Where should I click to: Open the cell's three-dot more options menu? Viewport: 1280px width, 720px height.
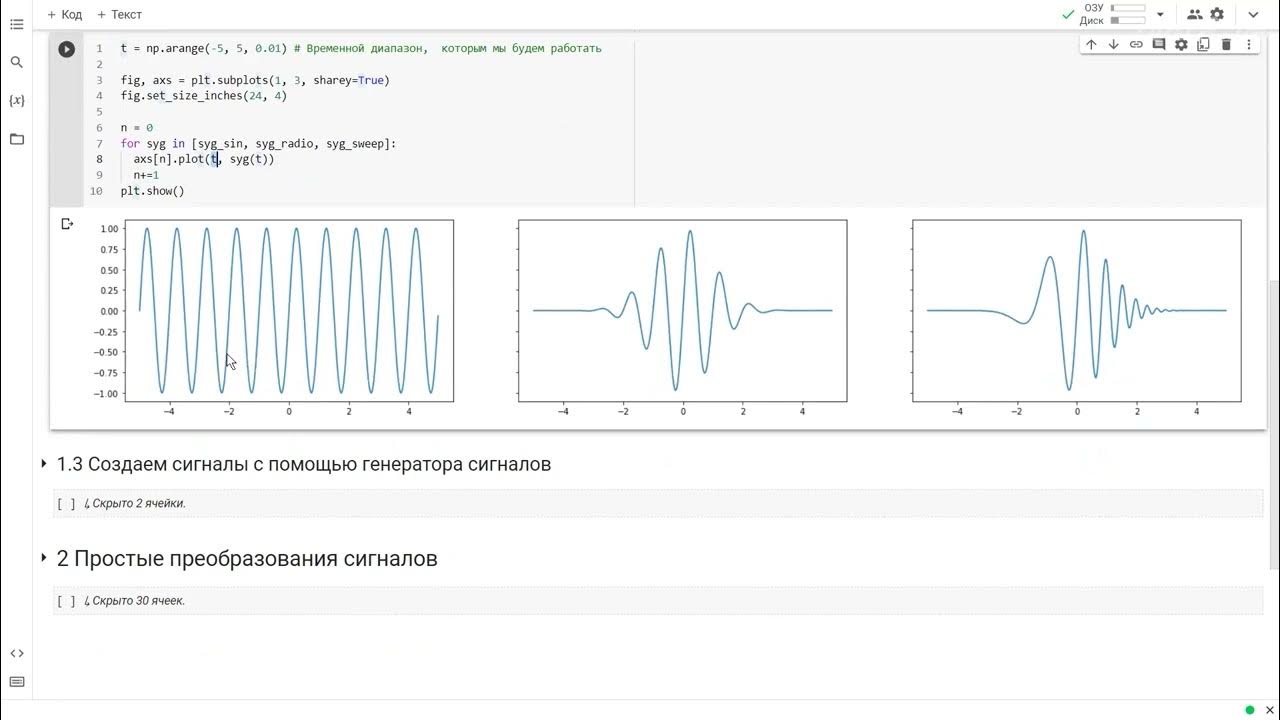(1248, 44)
